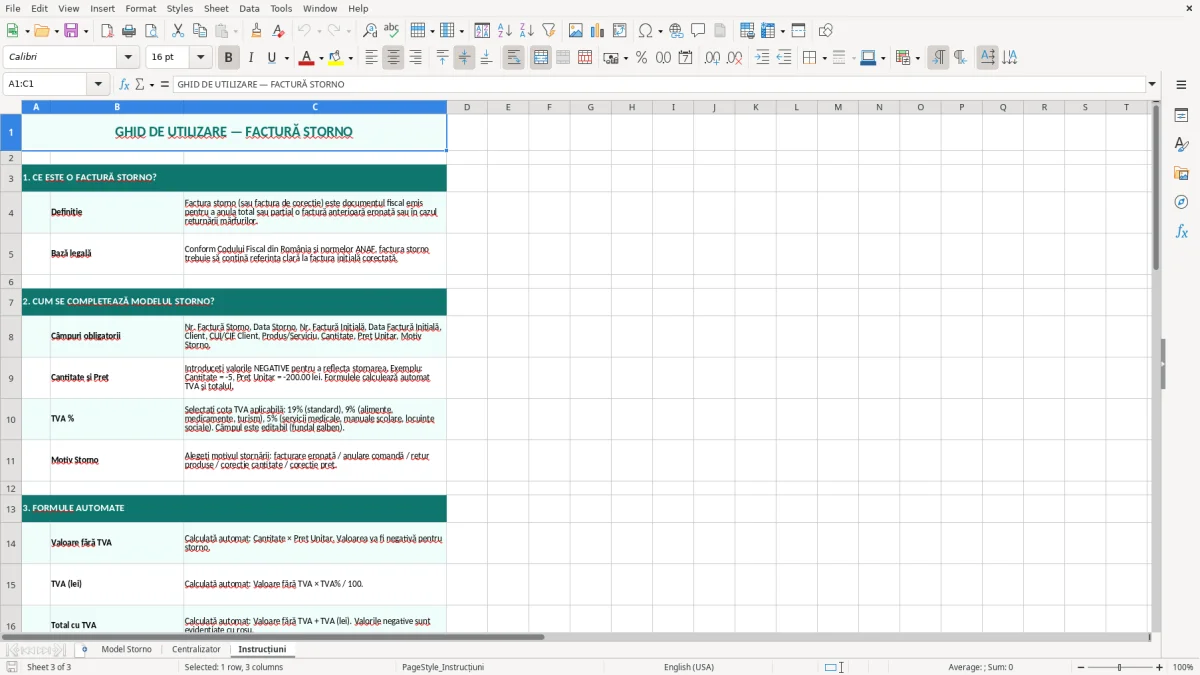This screenshot has width=1200, height=675.
Task: Toggle the AutoFilter funnel icon
Action: coord(549,31)
